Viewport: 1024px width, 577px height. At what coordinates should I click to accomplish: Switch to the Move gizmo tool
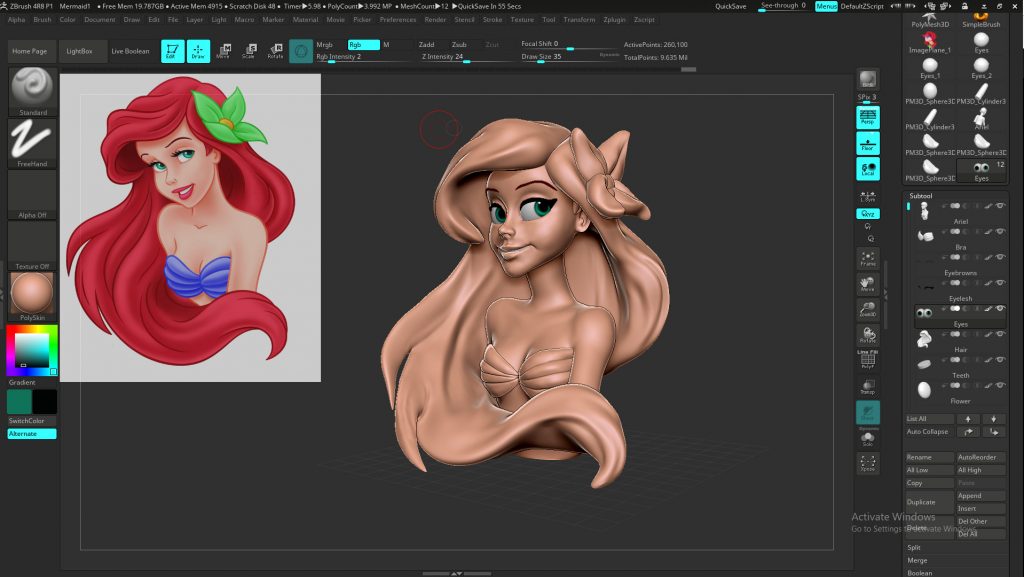pos(223,51)
